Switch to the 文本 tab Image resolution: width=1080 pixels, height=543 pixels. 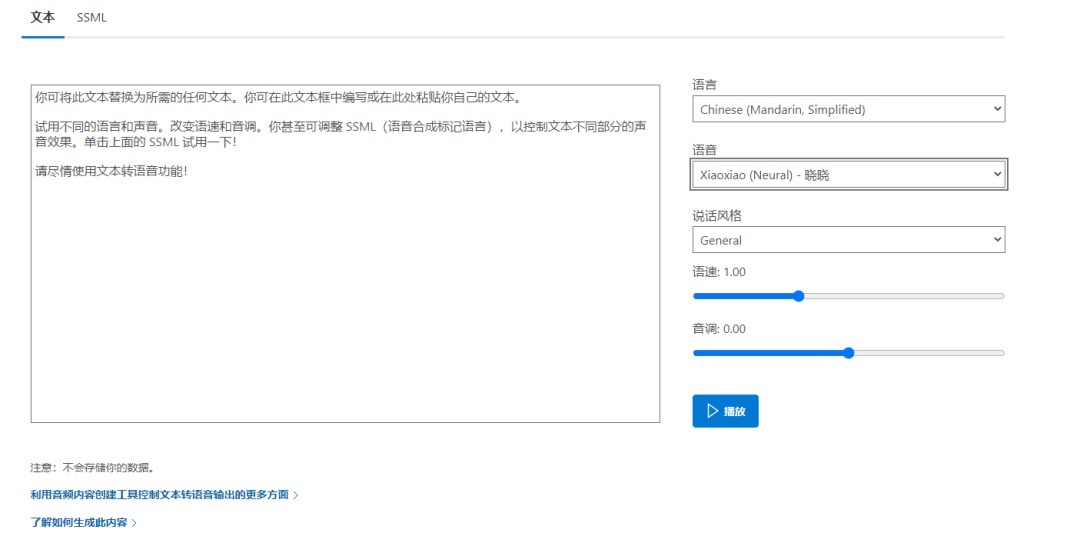pos(43,17)
